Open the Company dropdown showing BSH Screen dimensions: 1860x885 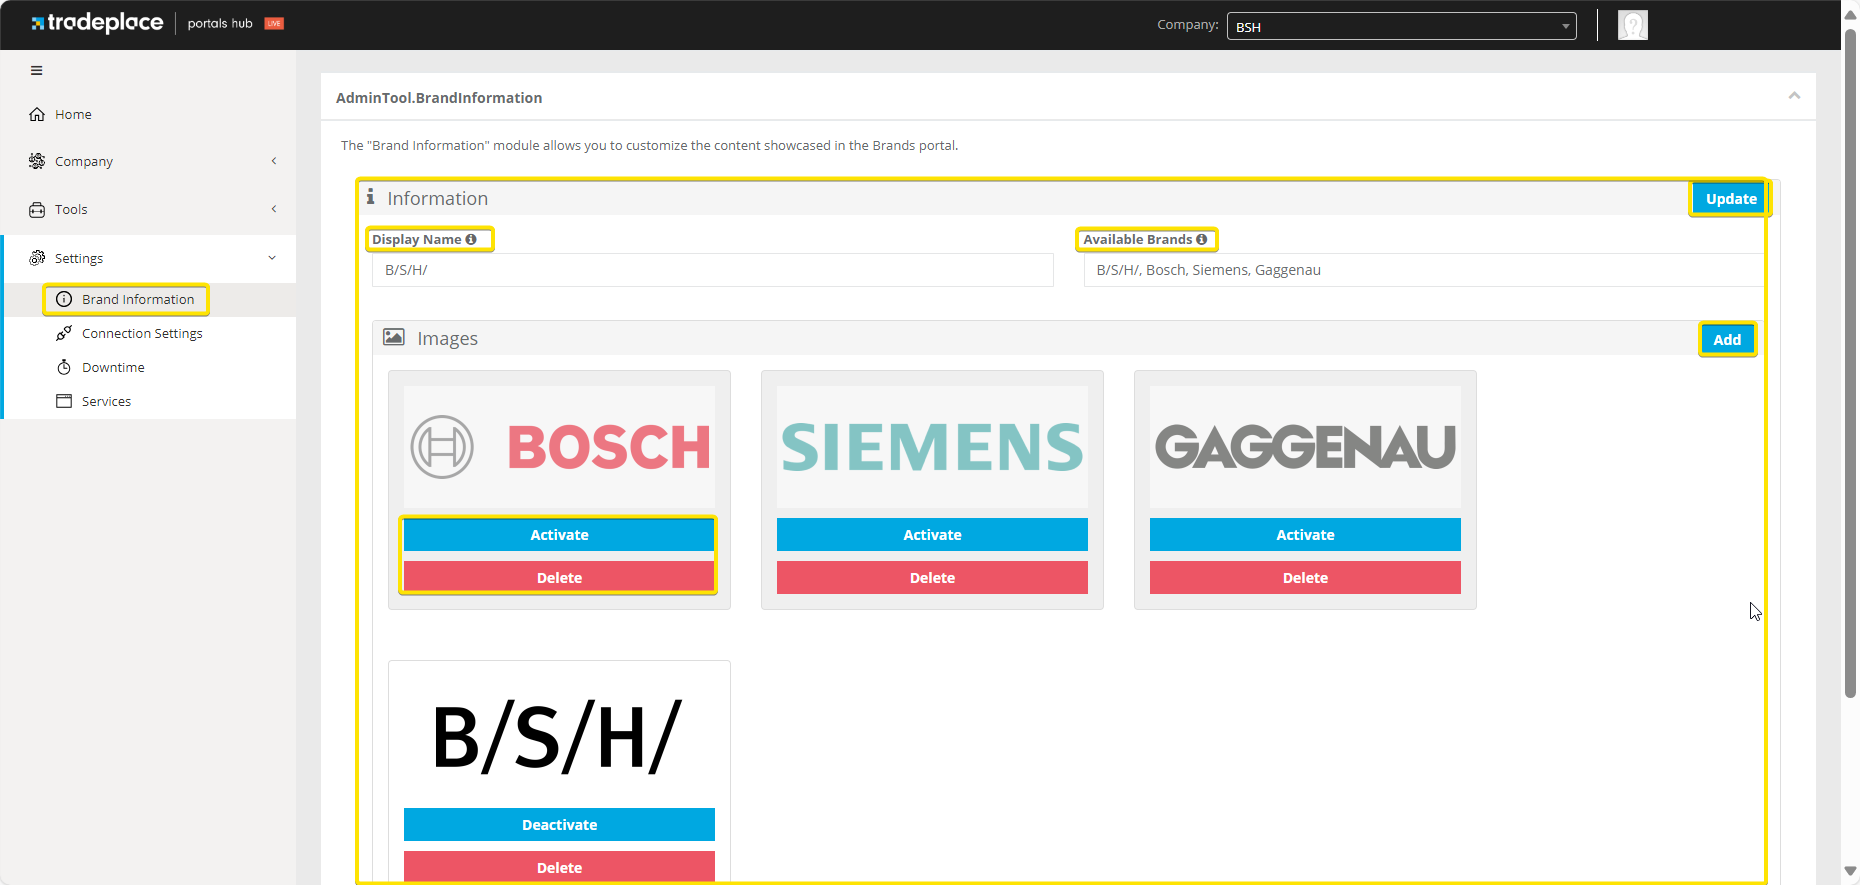[1402, 26]
